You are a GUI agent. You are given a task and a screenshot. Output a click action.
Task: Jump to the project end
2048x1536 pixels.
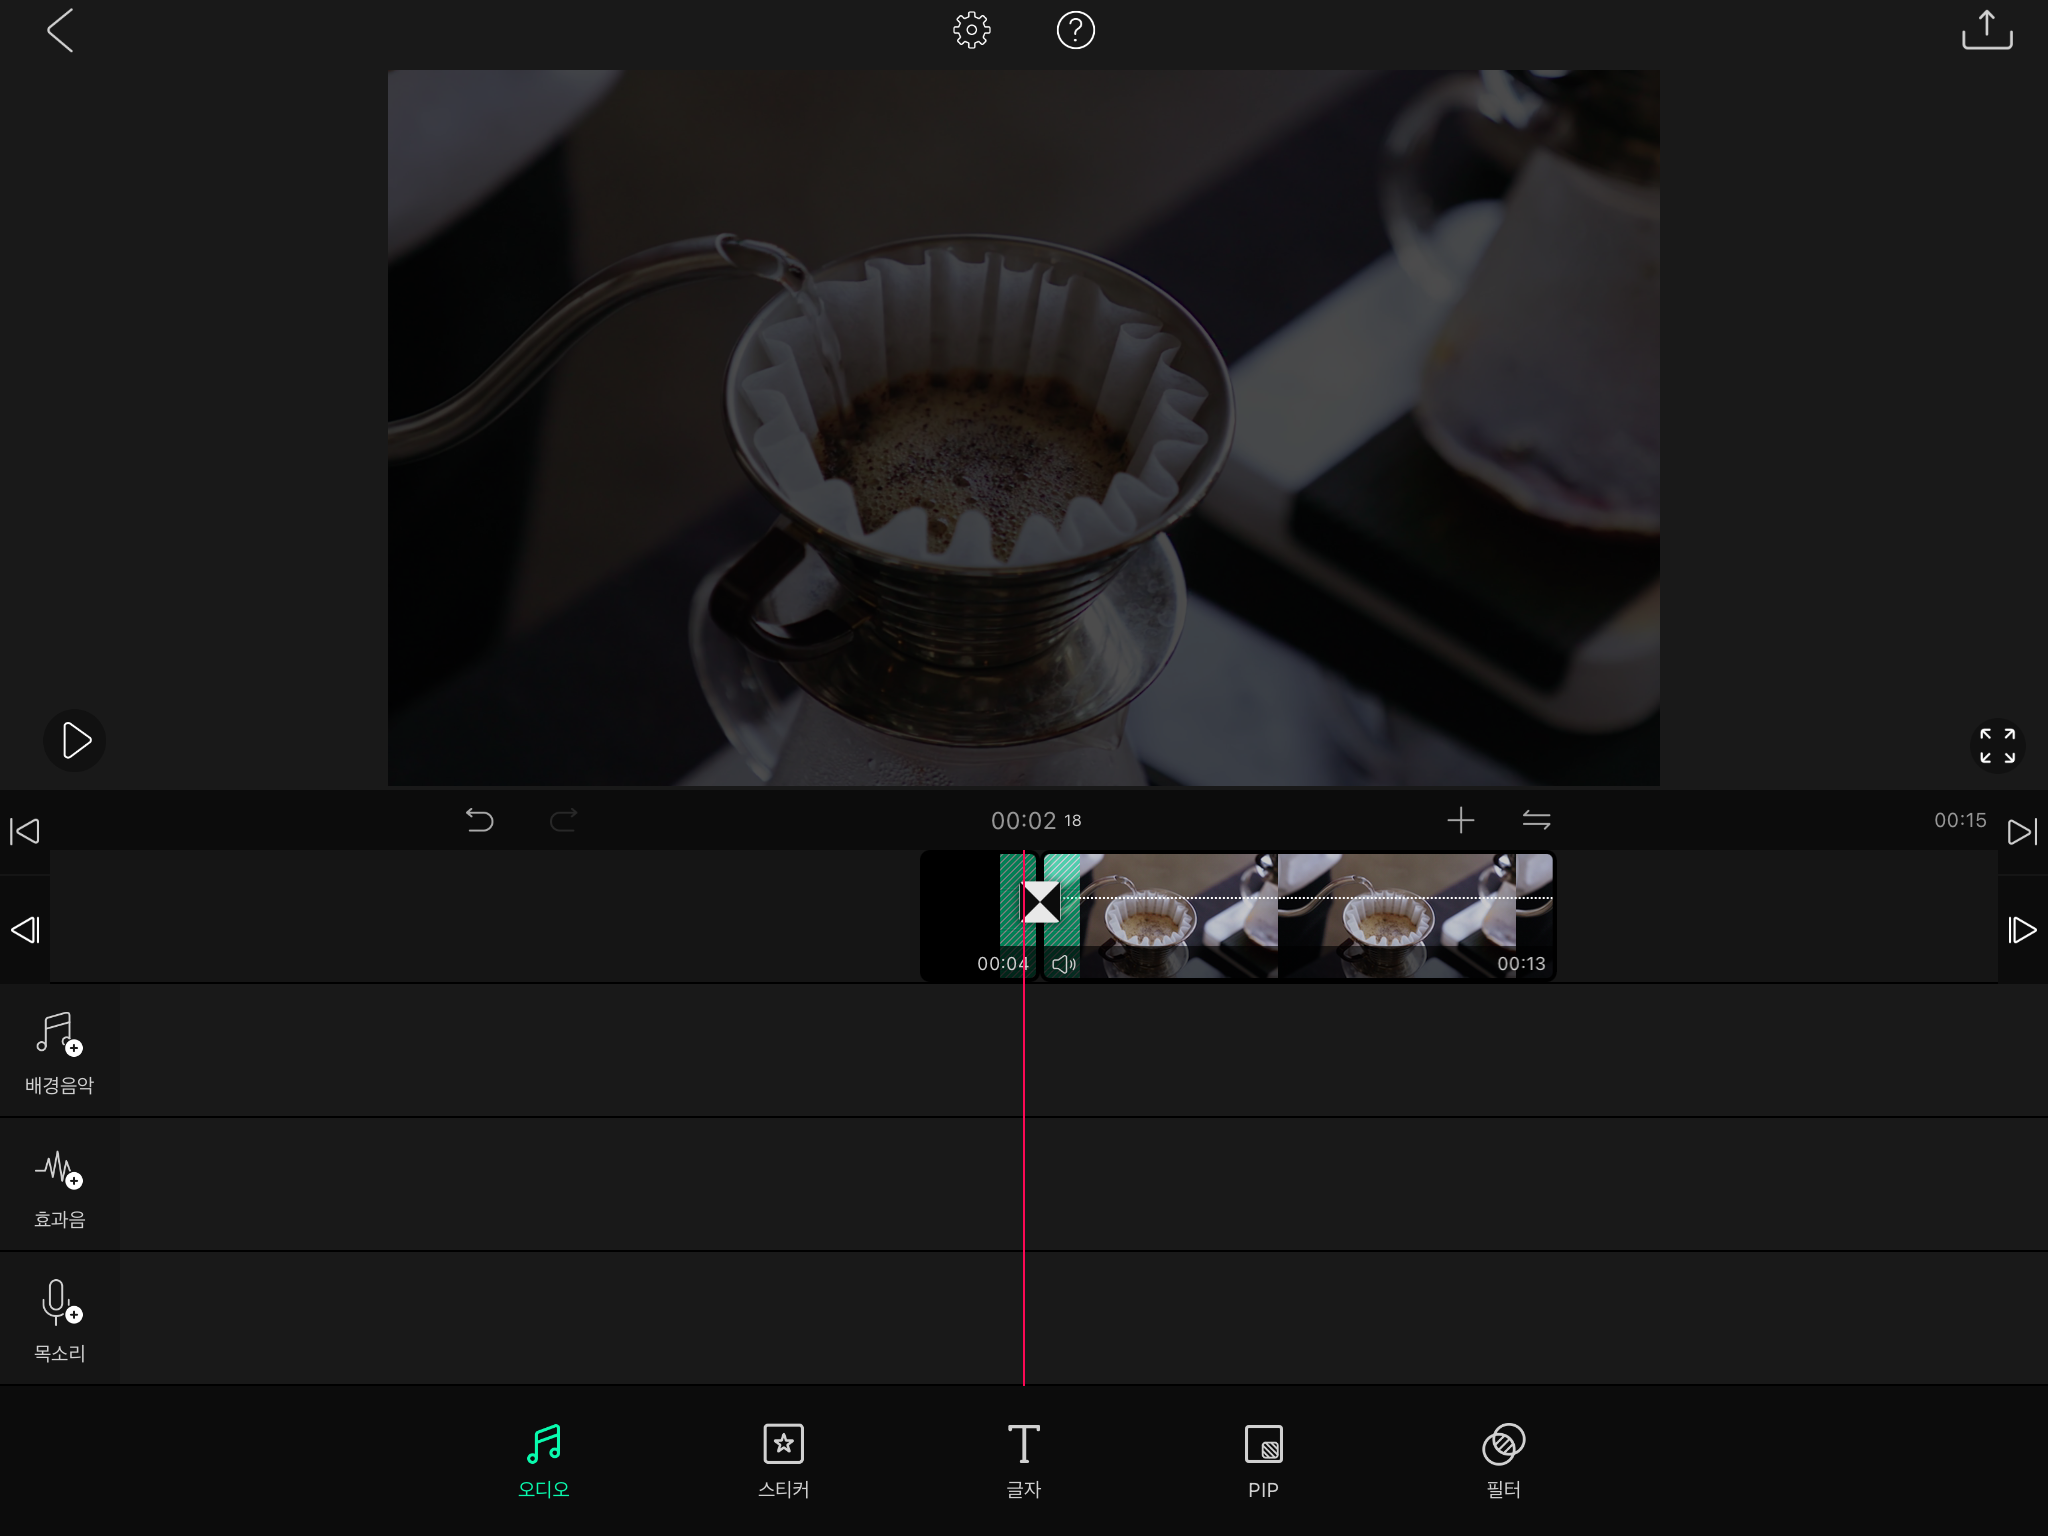2021,831
